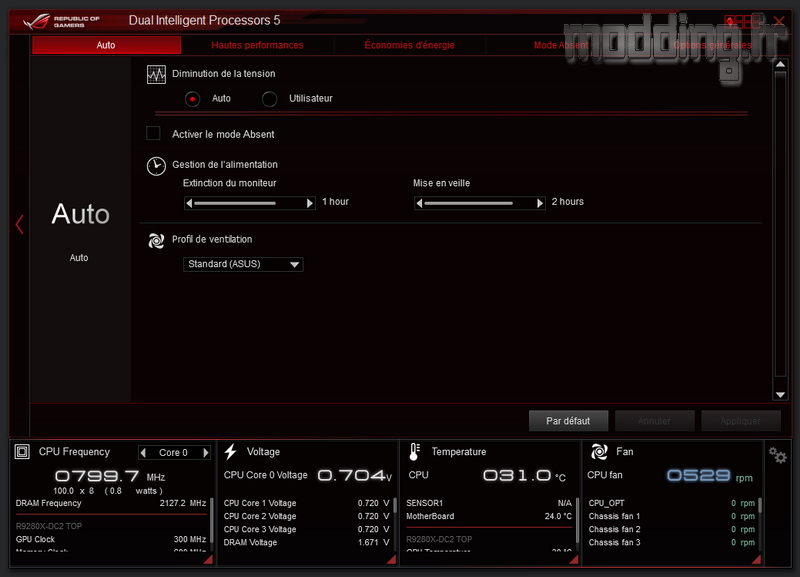The width and height of the screenshot is (800, 577).
Task: Expand the Fan panel via red corner triangle
Action: pyautogui.click(x=756, y=560)
